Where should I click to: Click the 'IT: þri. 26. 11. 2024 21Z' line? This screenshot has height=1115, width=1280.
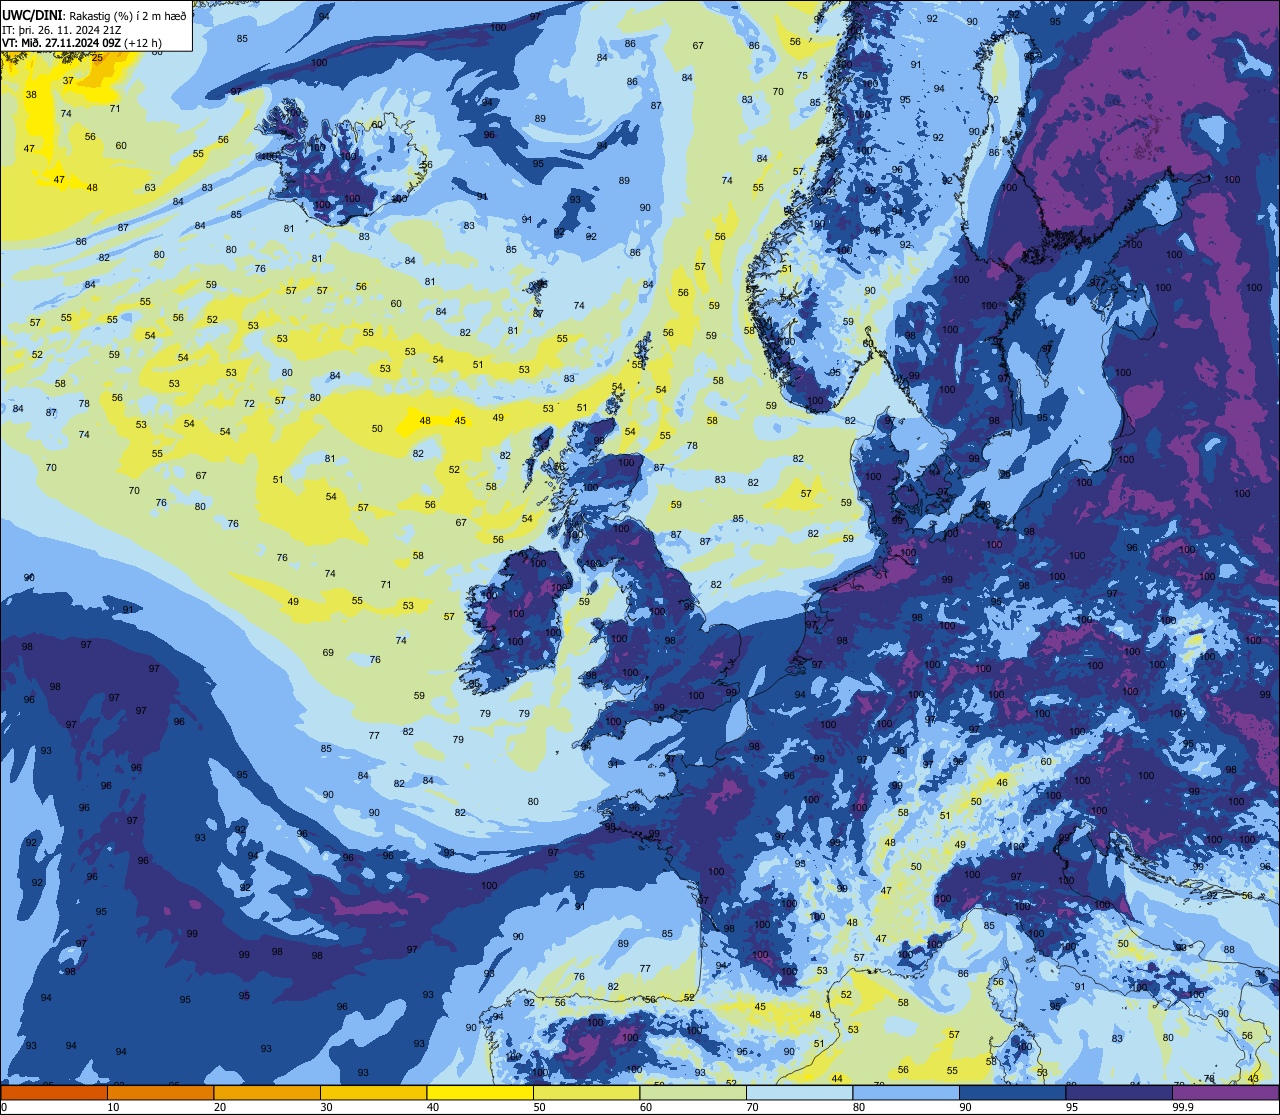click(64, 29)
